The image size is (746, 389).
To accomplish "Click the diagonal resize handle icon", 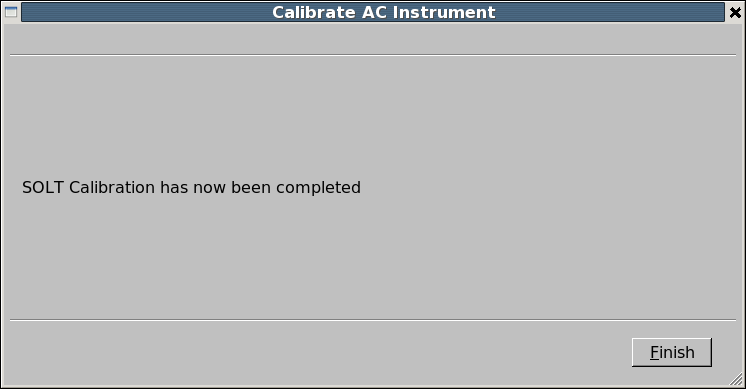I will [736, 379].
